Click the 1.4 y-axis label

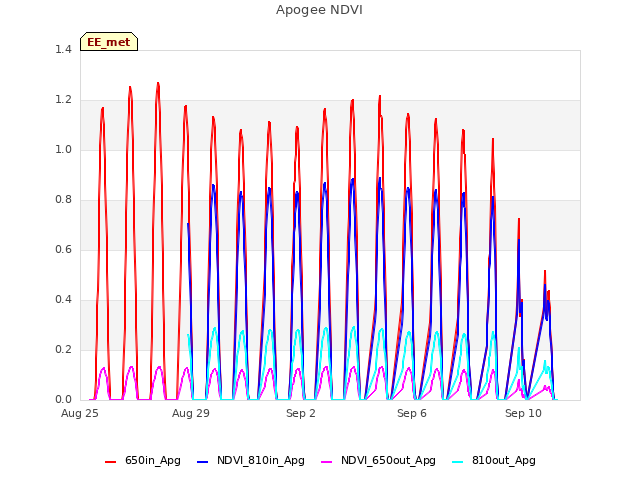click(x=63, y=50)
